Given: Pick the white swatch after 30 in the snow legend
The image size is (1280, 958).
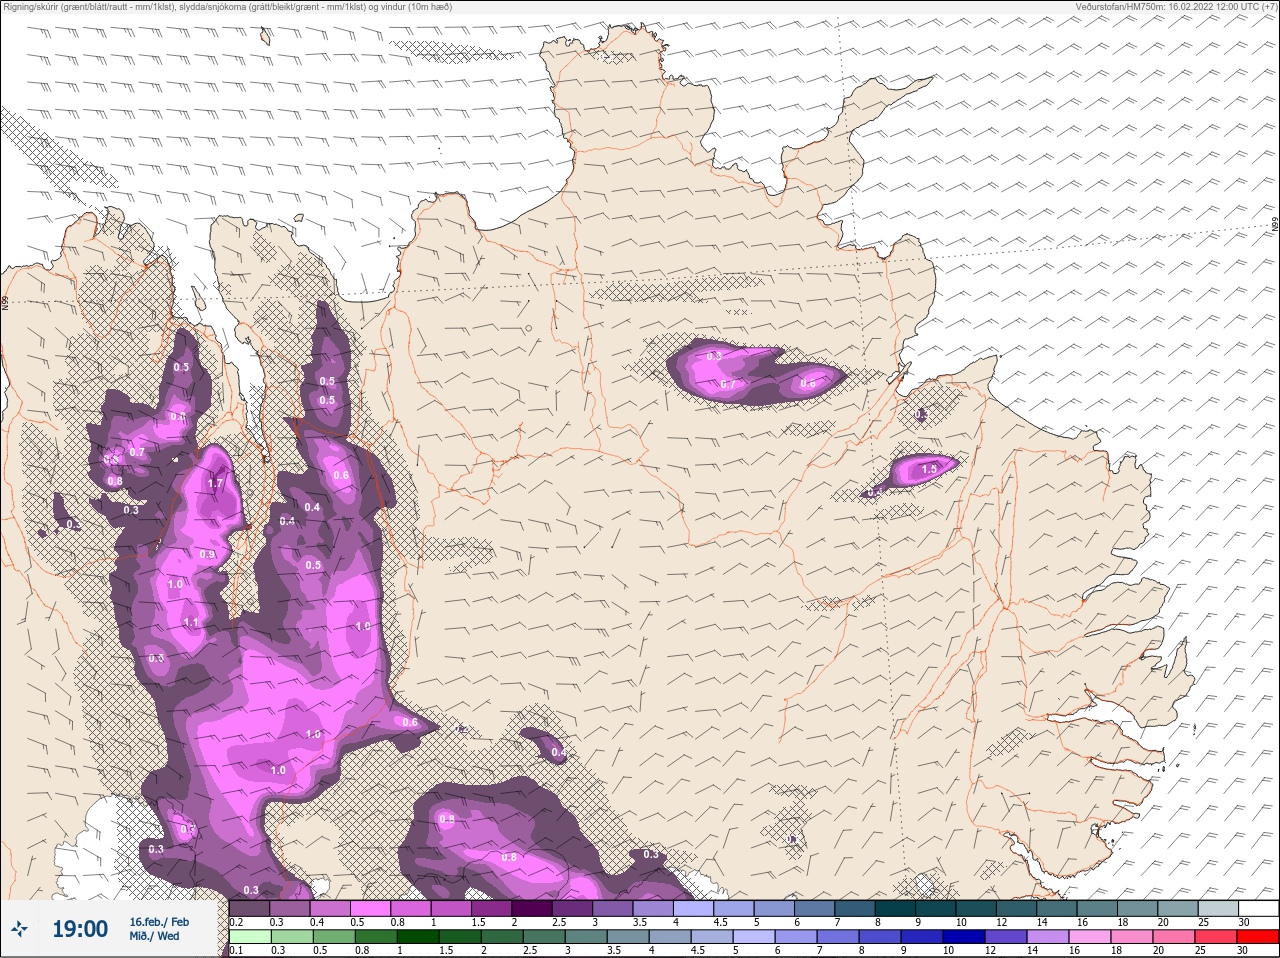Looking at the screenshot, I should pos(1258,908).
